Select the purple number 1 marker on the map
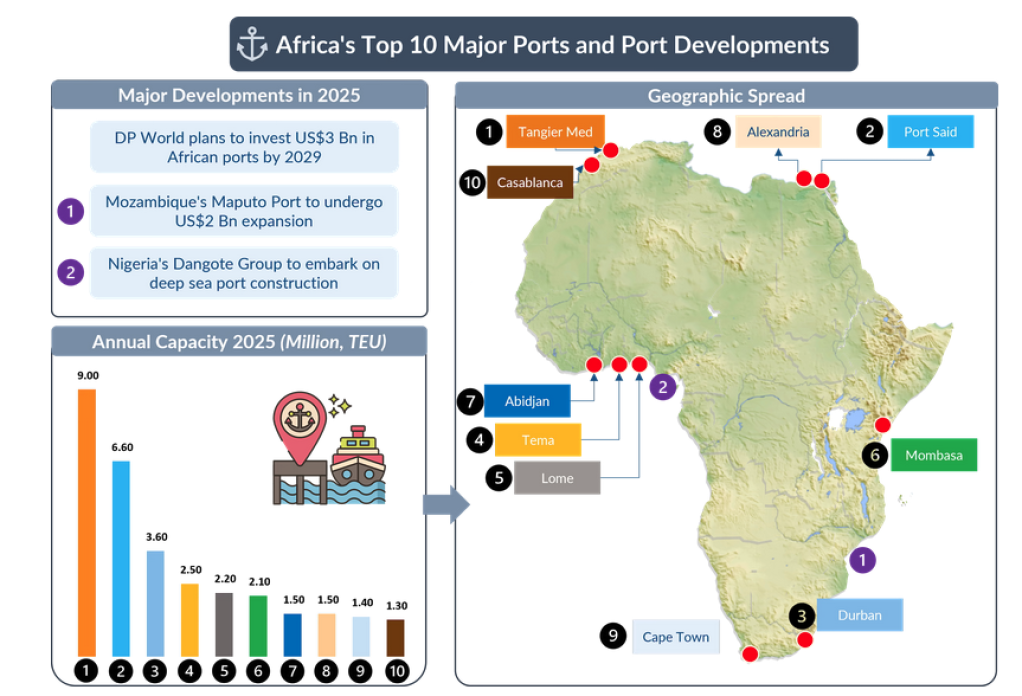Screen dimensions: 1022x696 point(862,559)
